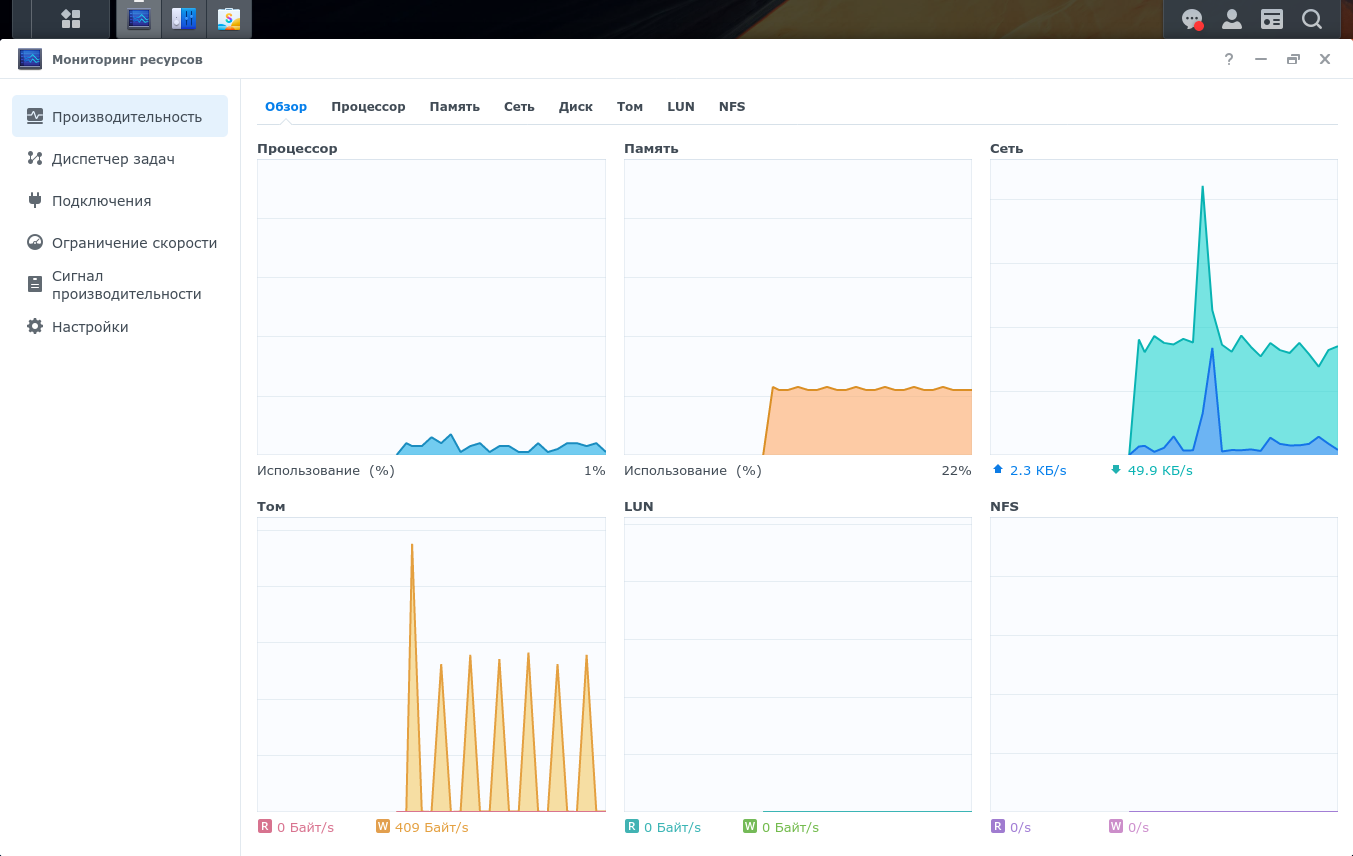
Task: Click the Процессор usage chart
Action: point(431,307)
